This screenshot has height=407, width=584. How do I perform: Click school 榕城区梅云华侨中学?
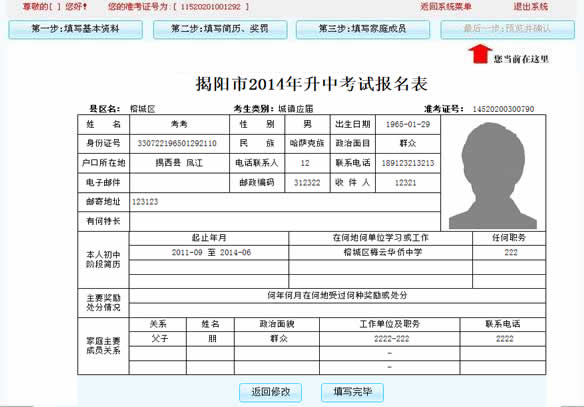383,252
